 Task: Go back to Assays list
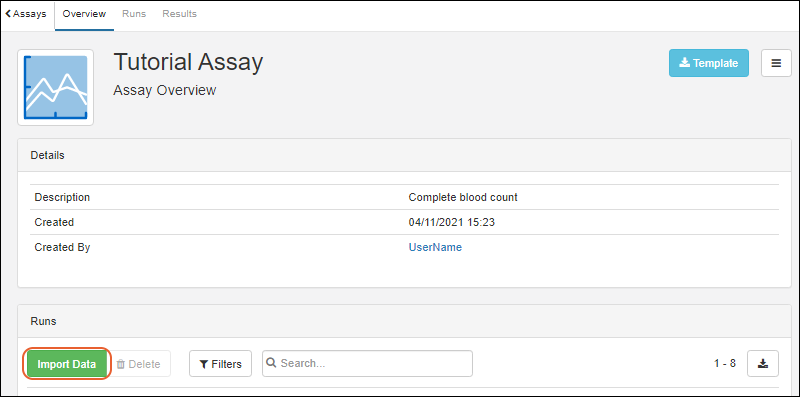(x=26, y=14)
